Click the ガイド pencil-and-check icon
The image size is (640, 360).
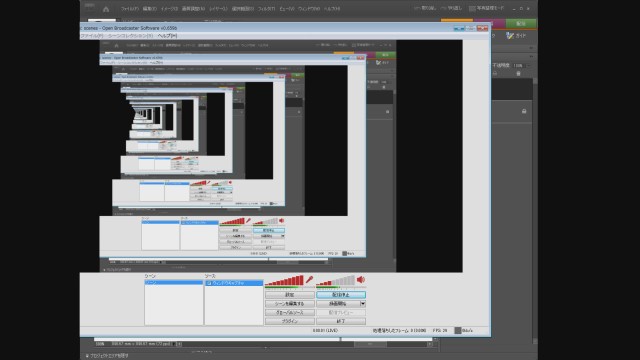(x=510, y=36)
